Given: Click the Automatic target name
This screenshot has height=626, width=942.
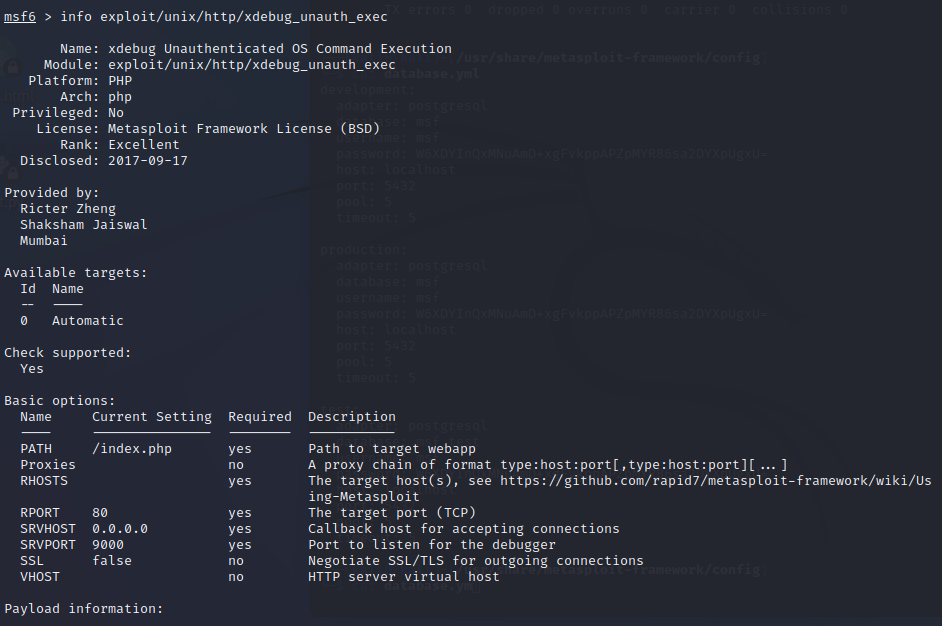Looking at the screenshot, I should [88, 321].
